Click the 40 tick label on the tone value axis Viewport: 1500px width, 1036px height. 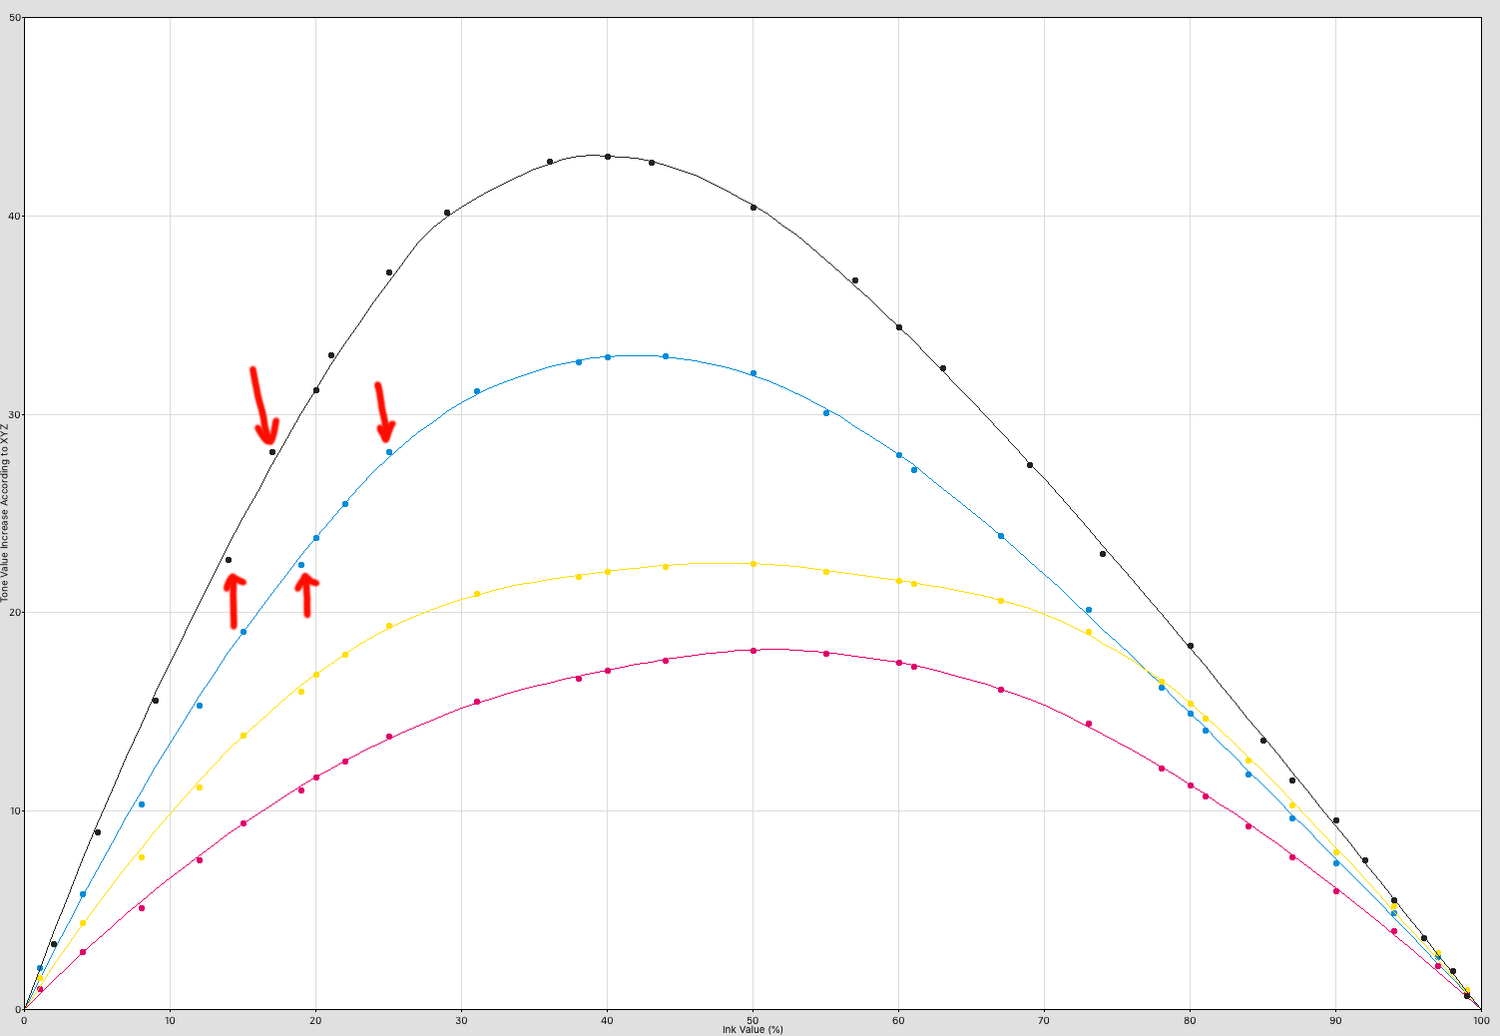click(14, 216)
